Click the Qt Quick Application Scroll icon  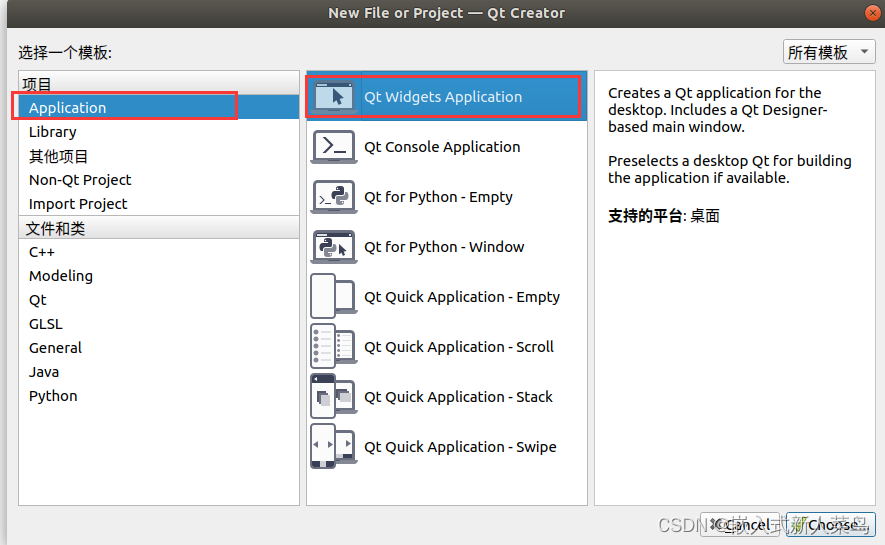click(334, 346)
